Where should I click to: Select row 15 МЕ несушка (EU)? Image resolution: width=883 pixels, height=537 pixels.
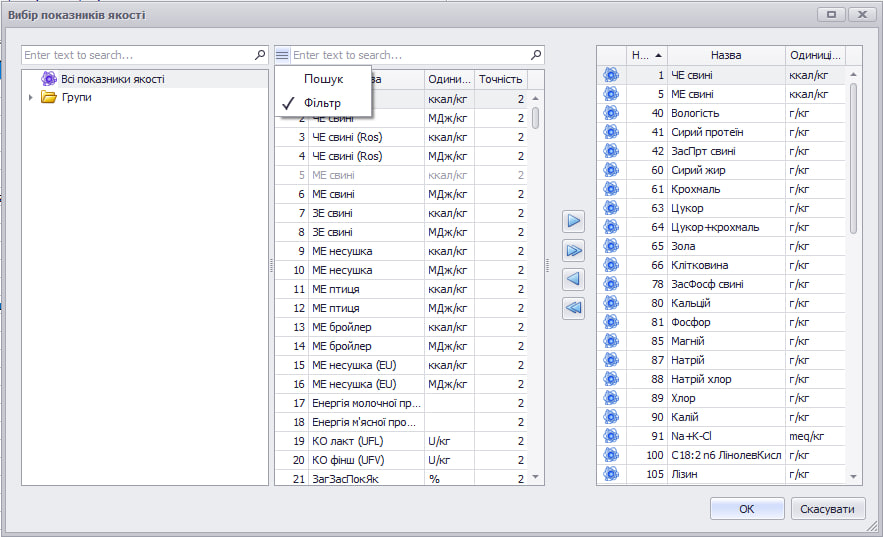[x=402, y=365]
